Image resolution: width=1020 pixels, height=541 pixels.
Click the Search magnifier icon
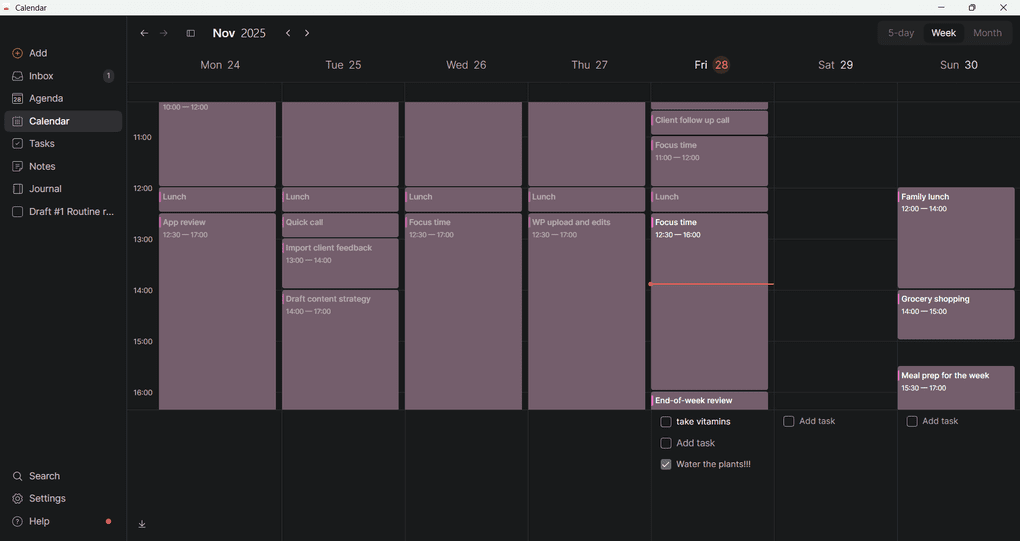18,476
